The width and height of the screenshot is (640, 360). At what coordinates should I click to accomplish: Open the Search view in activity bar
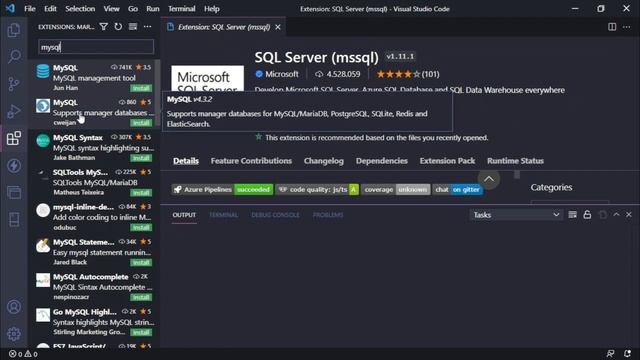click(x=14, y=56)
